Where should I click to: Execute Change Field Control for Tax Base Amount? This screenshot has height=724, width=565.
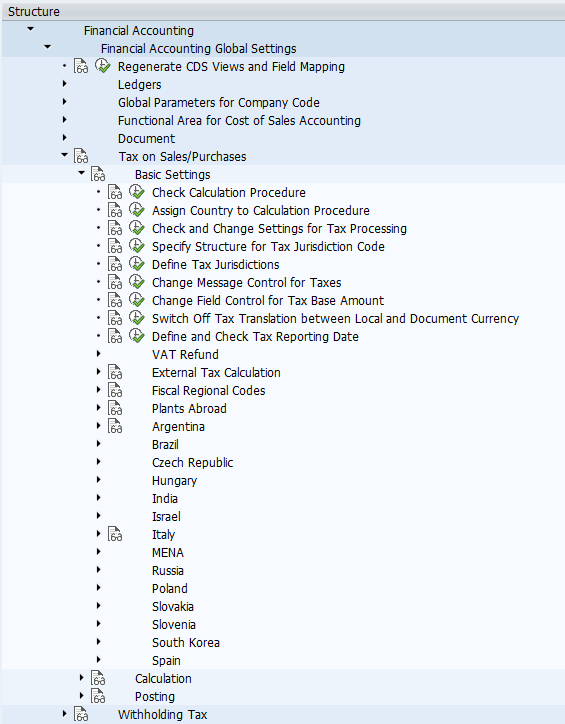pos(137,300)
